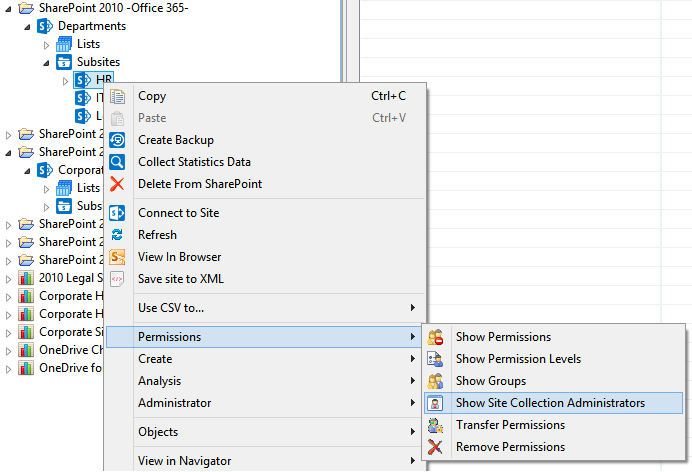Click the Show Groups icon
The image size is (692, 472).
(x=435, y=381)
